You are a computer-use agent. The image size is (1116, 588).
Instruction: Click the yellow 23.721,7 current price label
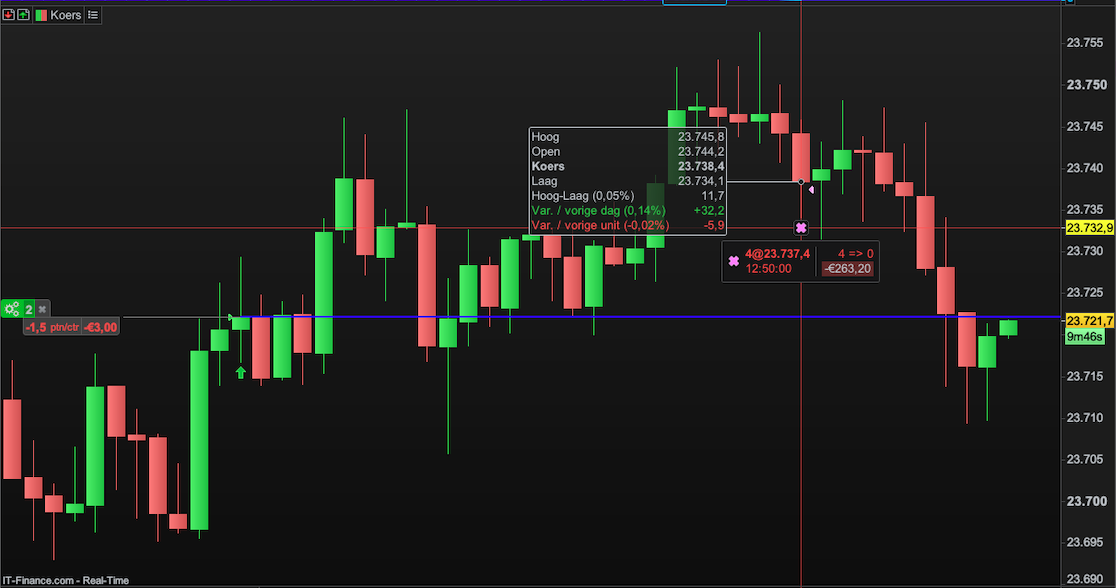[1089, 321]
